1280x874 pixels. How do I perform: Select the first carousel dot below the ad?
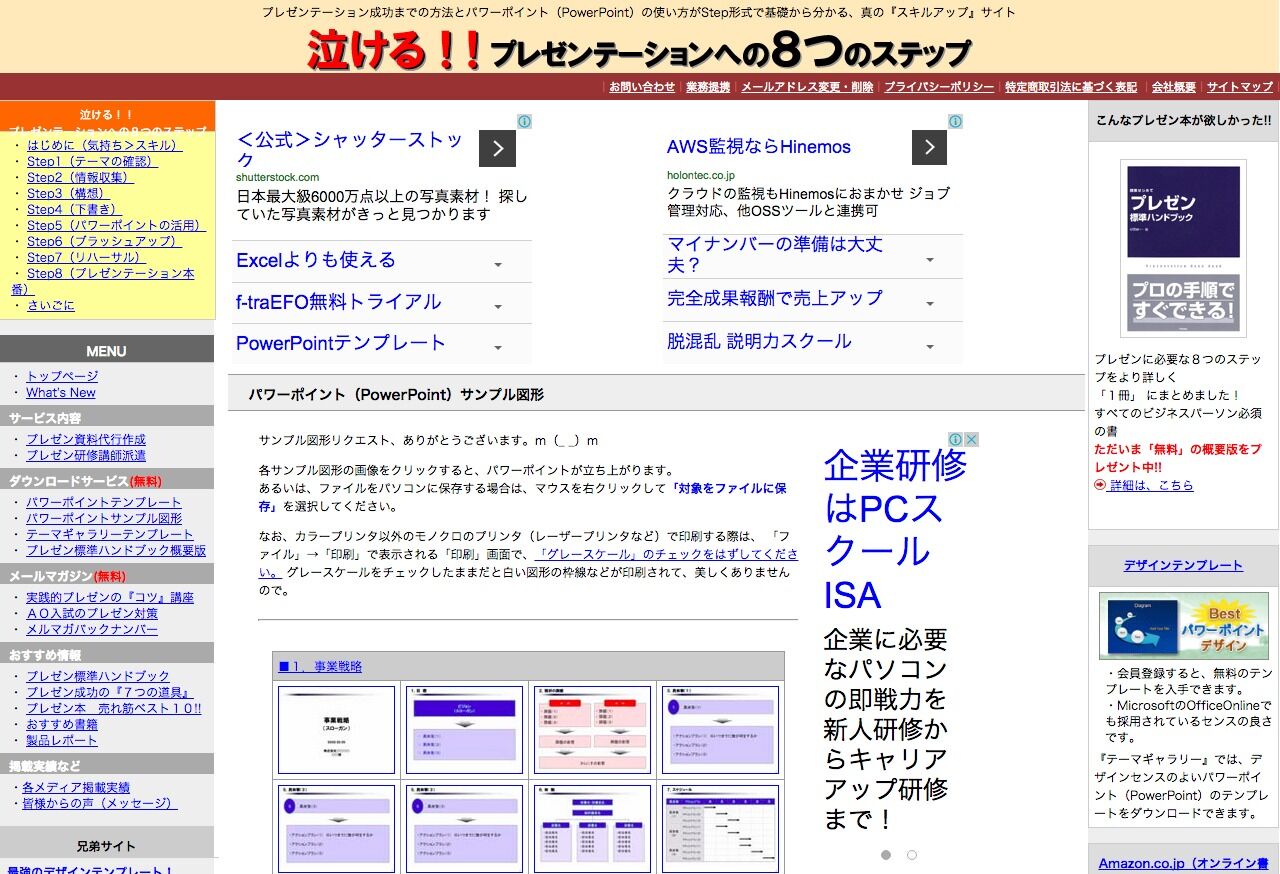tap(885, 855)
